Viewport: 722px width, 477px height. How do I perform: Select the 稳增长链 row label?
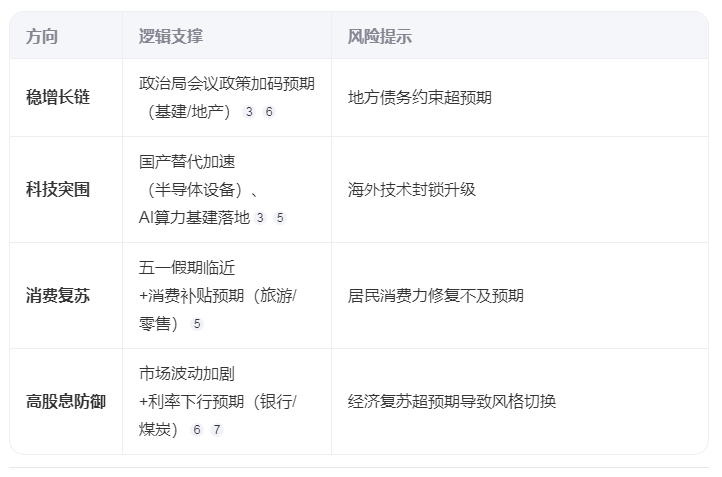point(58,98)
